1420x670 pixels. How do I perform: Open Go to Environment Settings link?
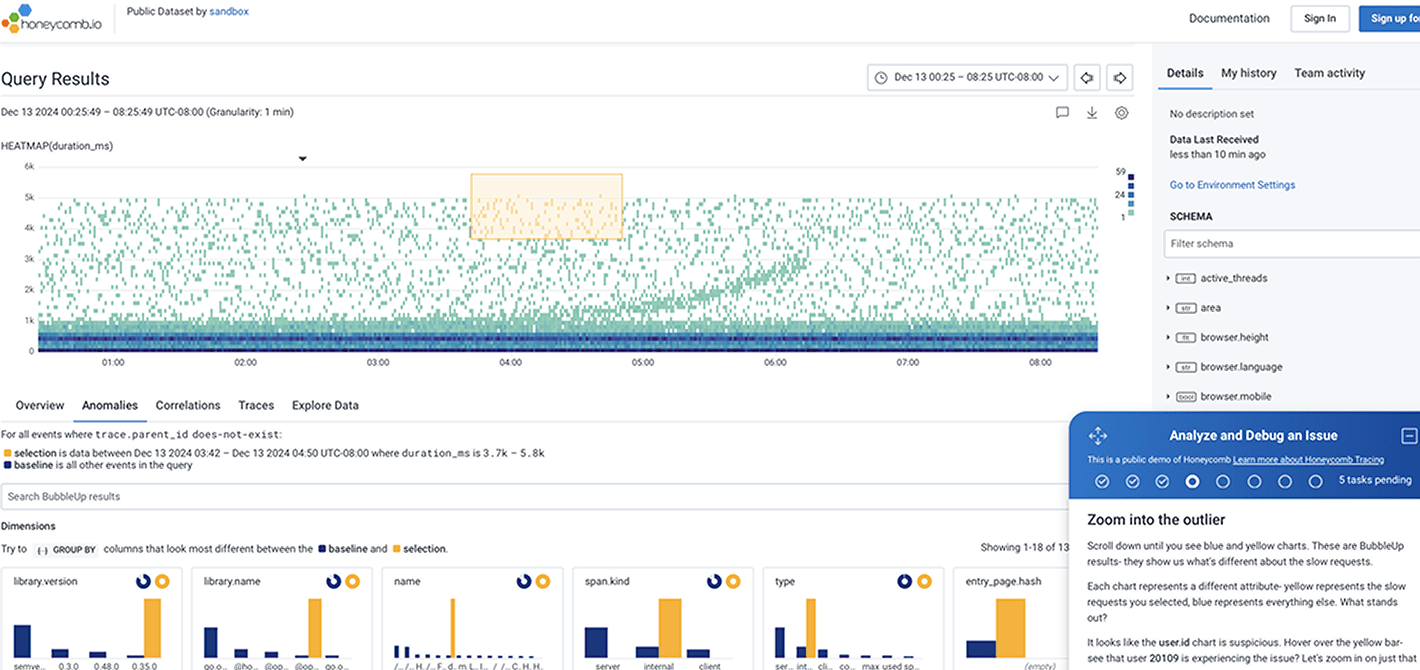[1232, 185]
